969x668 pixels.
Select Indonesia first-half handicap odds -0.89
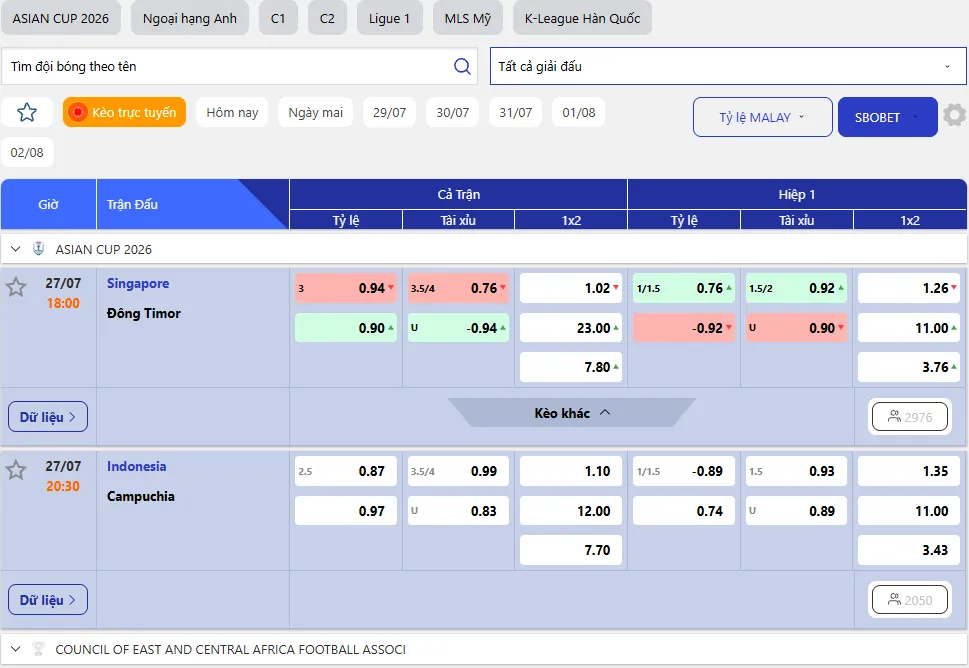pyautogui.click(x=684, y=471)
